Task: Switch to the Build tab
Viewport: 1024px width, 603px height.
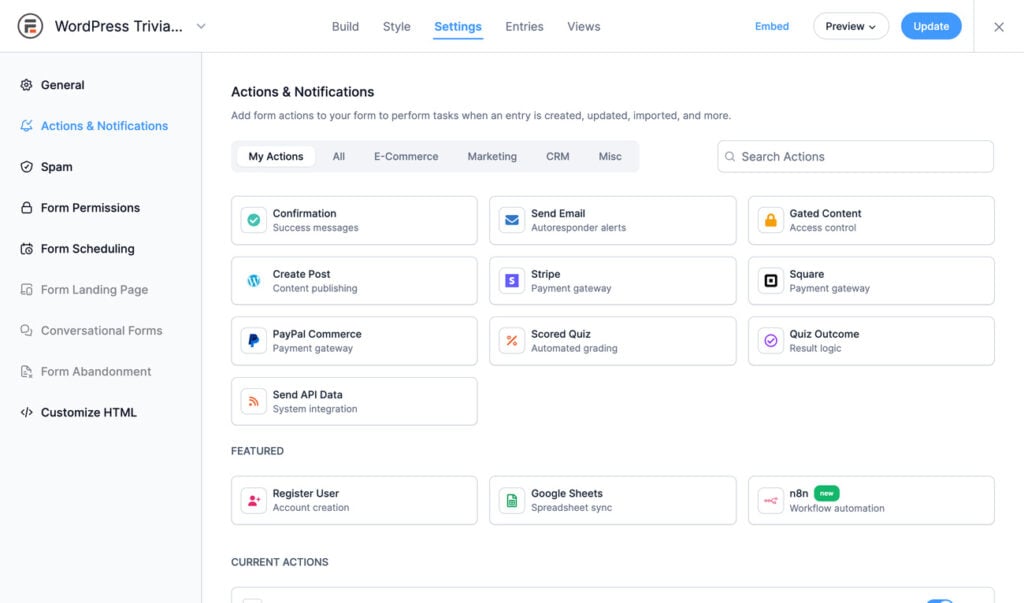Action: click(345, 27)
